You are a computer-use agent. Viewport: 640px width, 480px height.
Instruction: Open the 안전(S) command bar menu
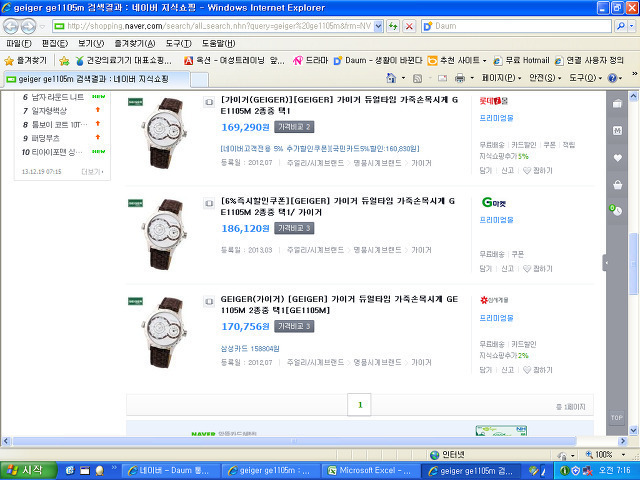[x=545, y=78]
